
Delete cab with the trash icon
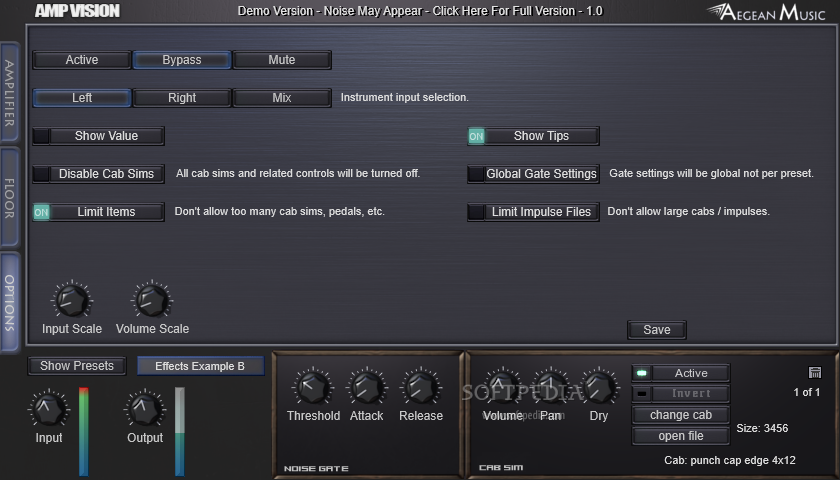[814, 372]
